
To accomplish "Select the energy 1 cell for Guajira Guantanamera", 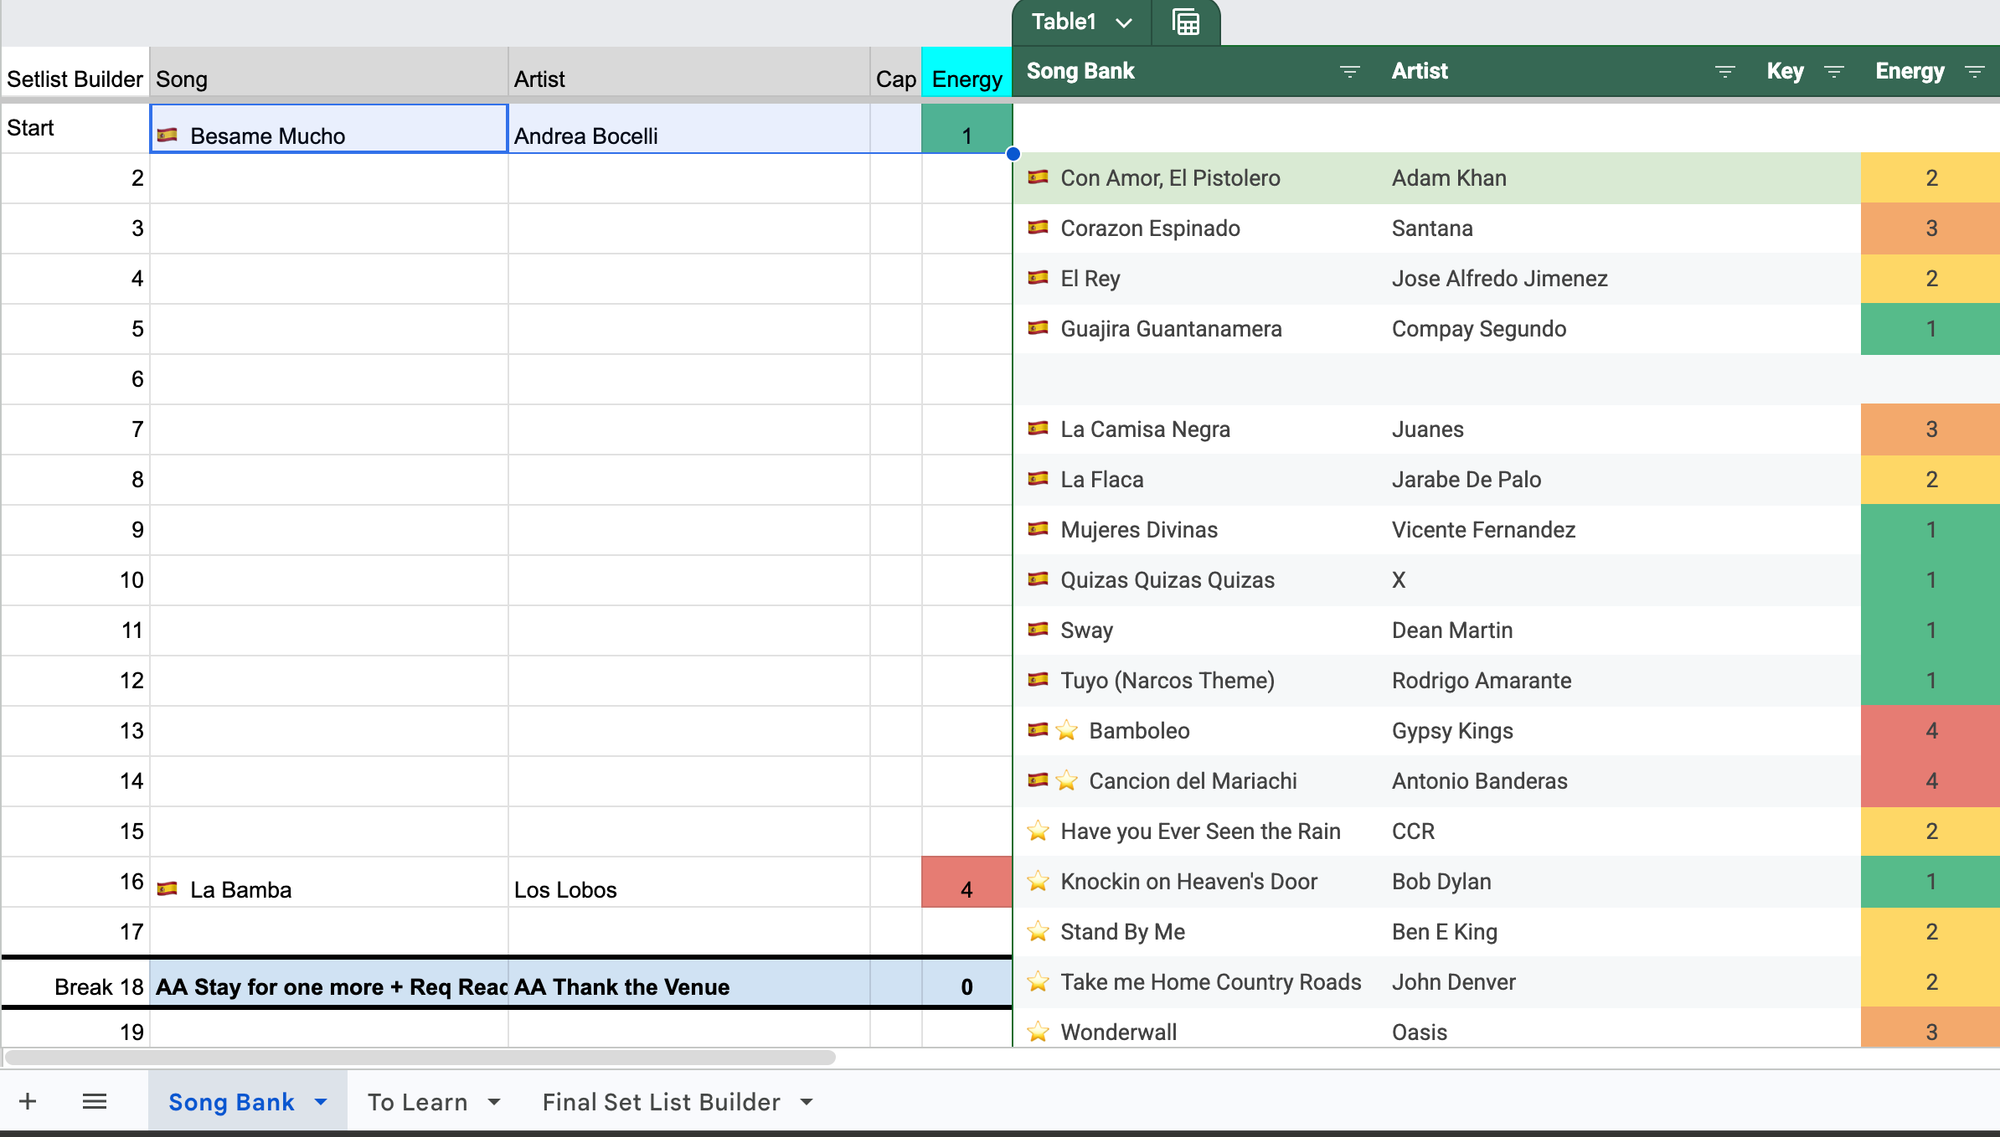I will click(1931, 329).
